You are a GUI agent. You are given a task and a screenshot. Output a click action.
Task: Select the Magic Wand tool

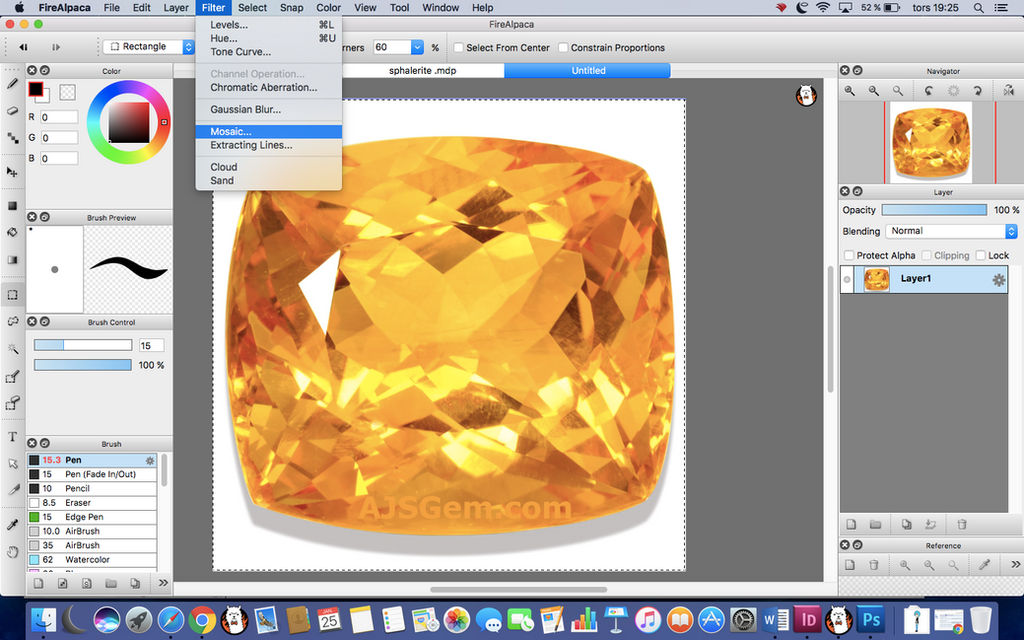pos(12,349)
